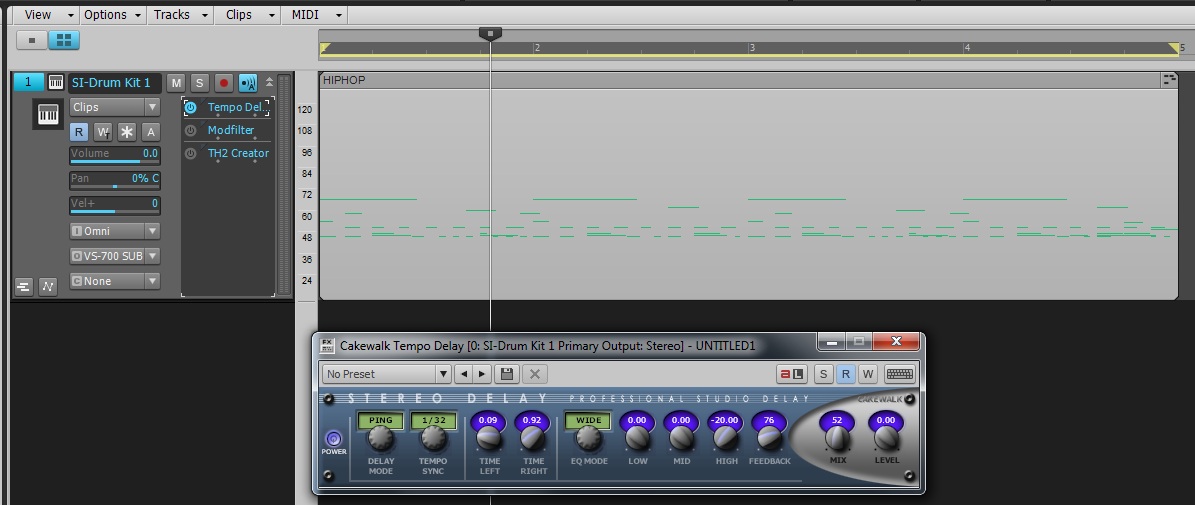Screen dimensions: 1195x505
Task: Switch to the four-square grid view button
Action: coord(64,40)
